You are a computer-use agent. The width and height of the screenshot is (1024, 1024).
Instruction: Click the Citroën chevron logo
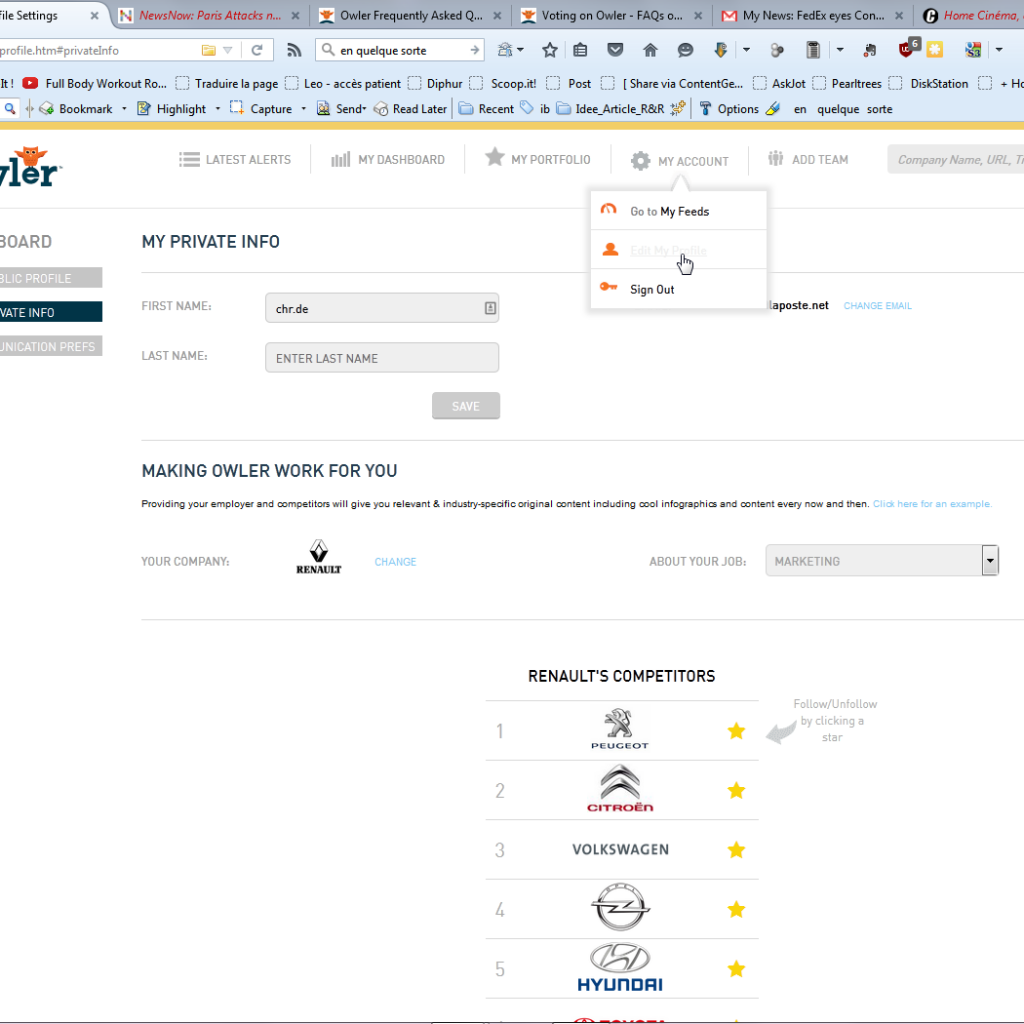(620, 789)
